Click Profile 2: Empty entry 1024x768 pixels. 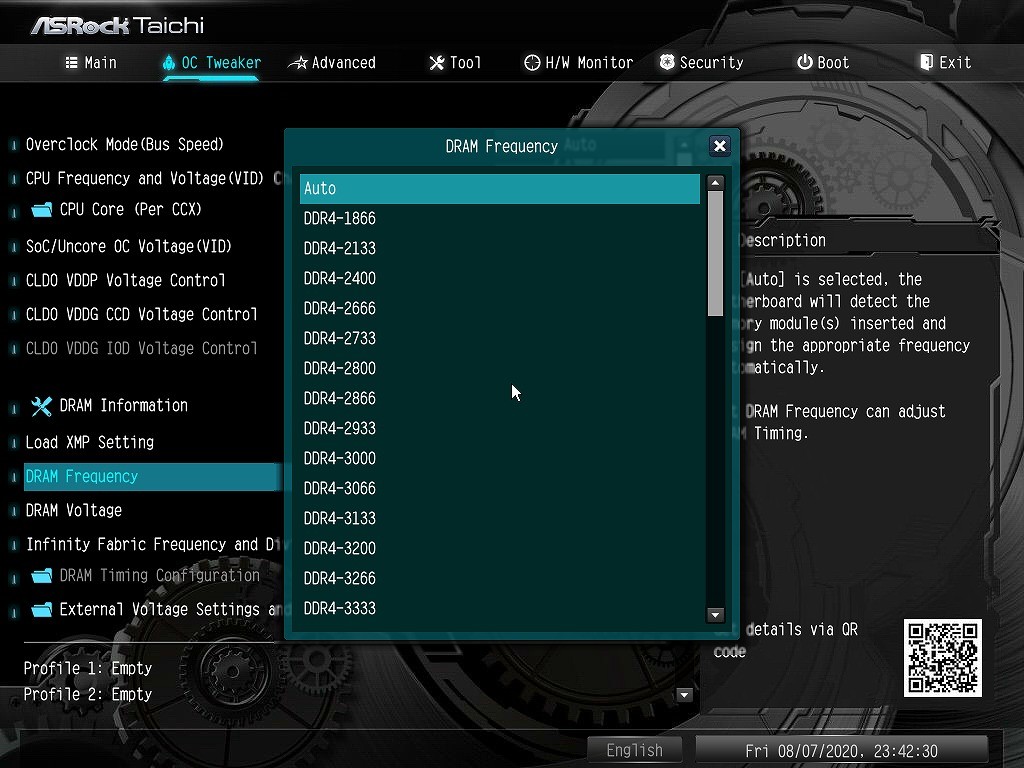coord(88,694)
